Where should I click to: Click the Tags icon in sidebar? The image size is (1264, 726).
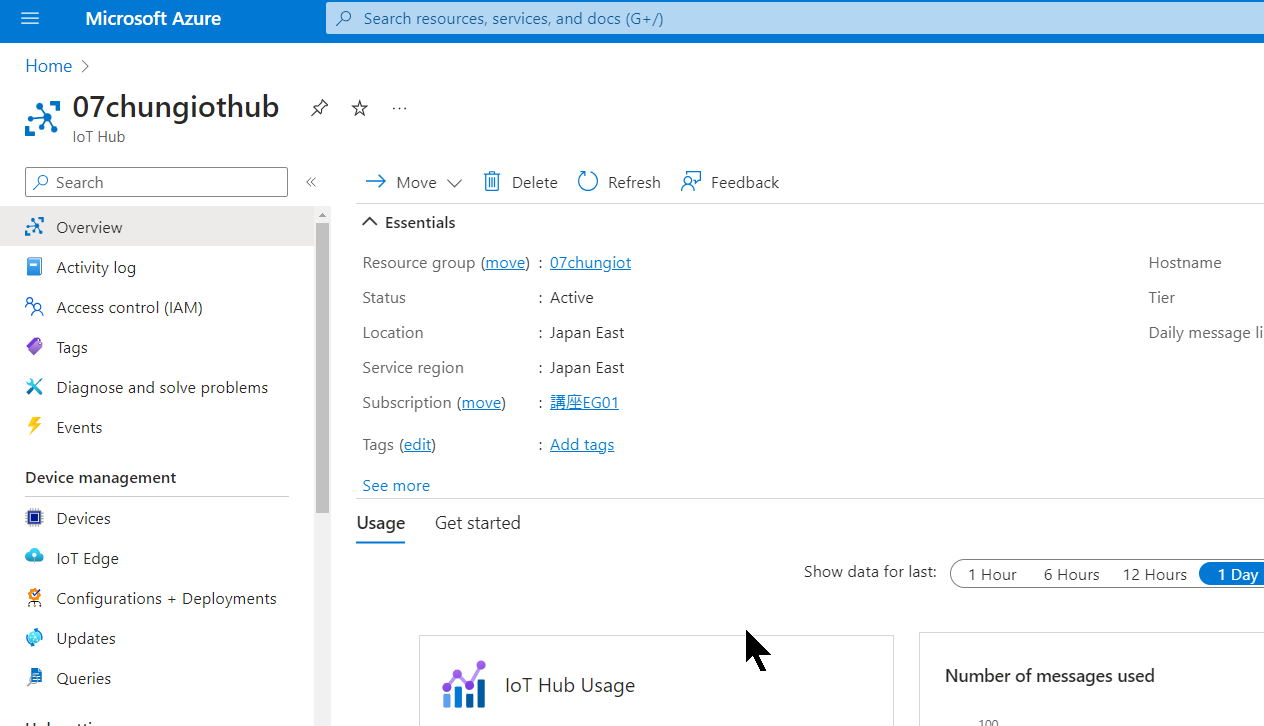(35, 347)
